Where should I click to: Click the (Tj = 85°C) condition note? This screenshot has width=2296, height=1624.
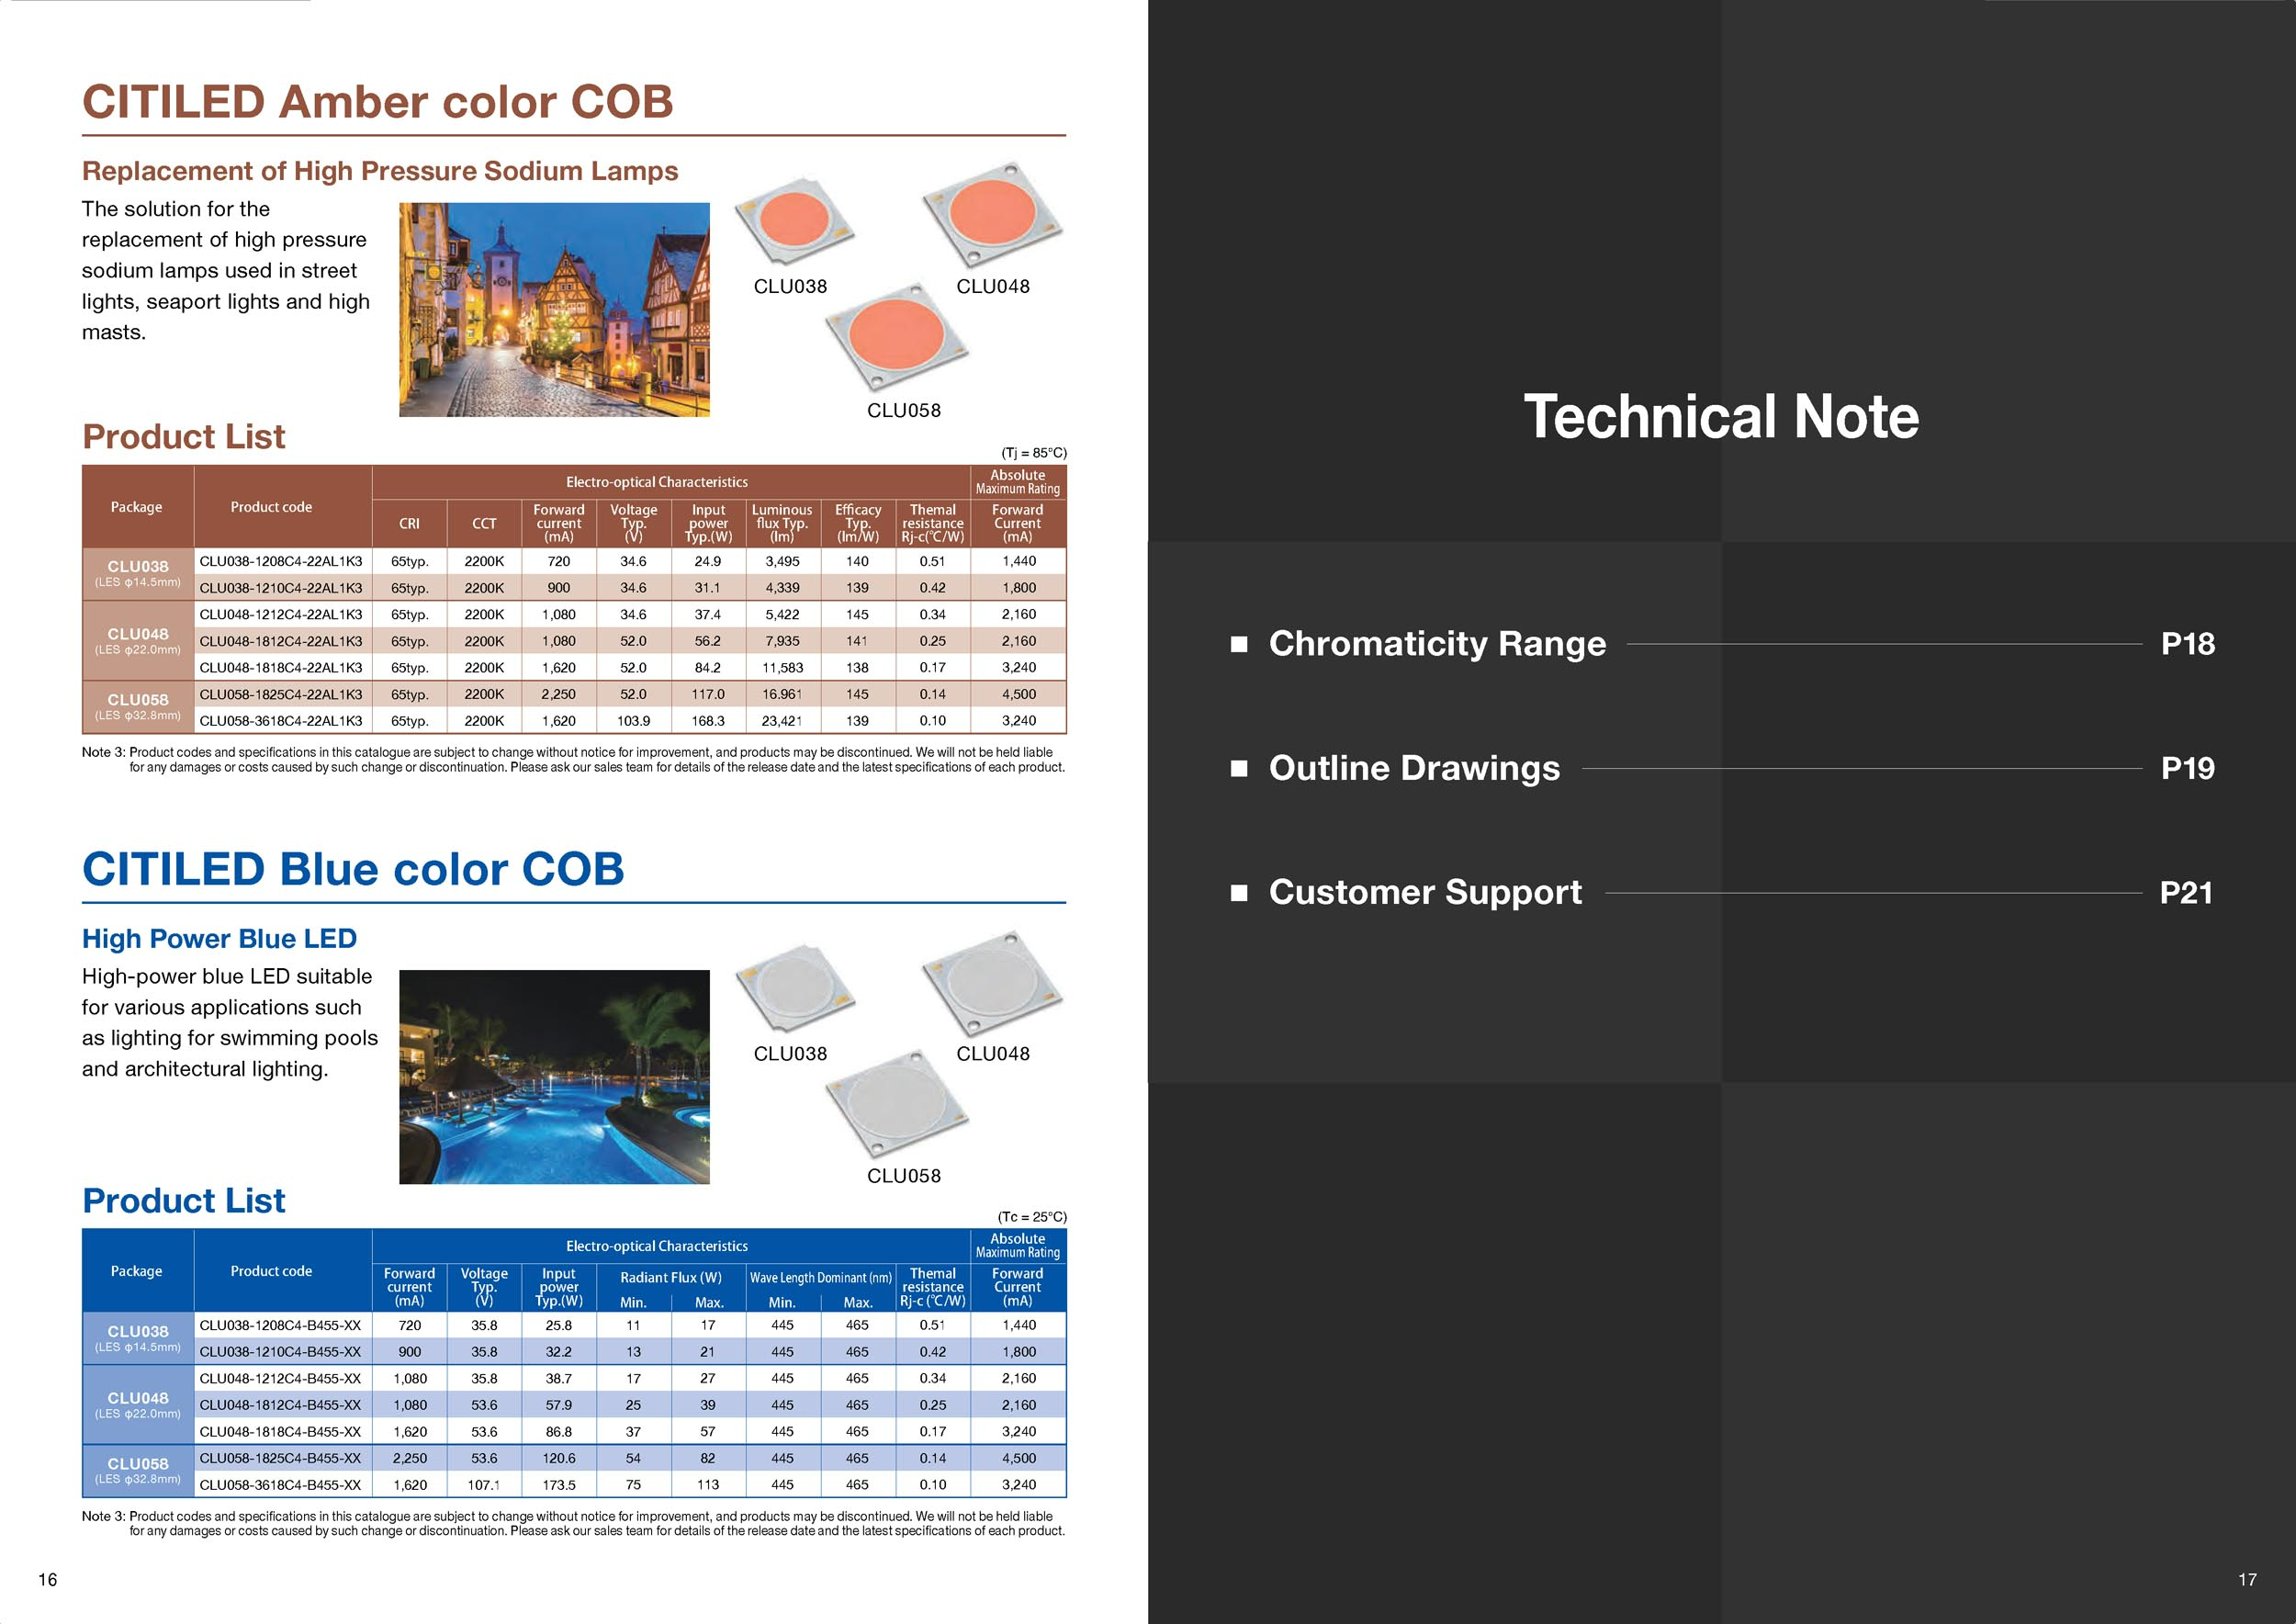coord(1034,453)
